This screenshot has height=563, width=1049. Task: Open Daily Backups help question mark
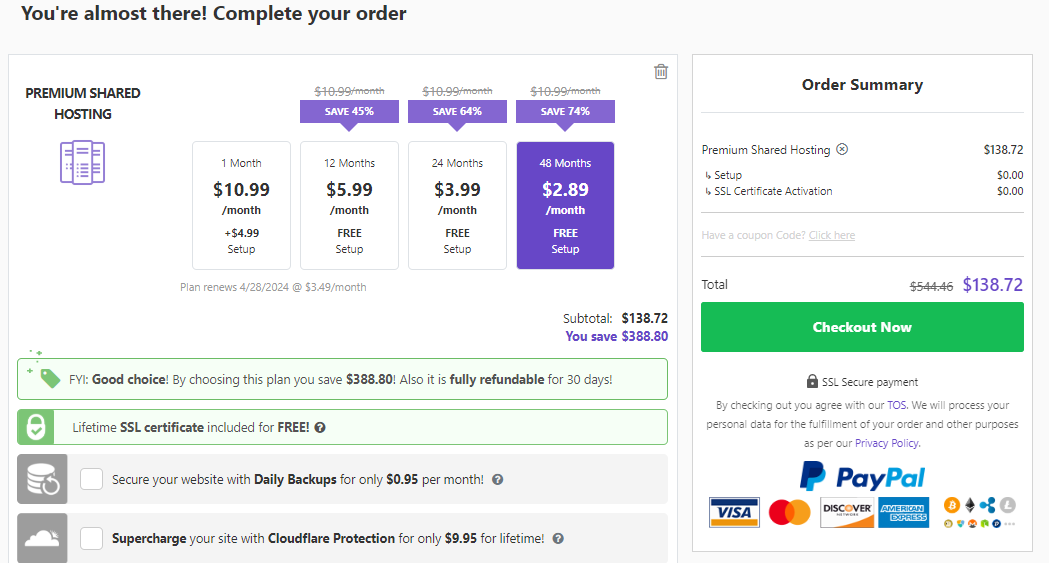pos(497,479)
